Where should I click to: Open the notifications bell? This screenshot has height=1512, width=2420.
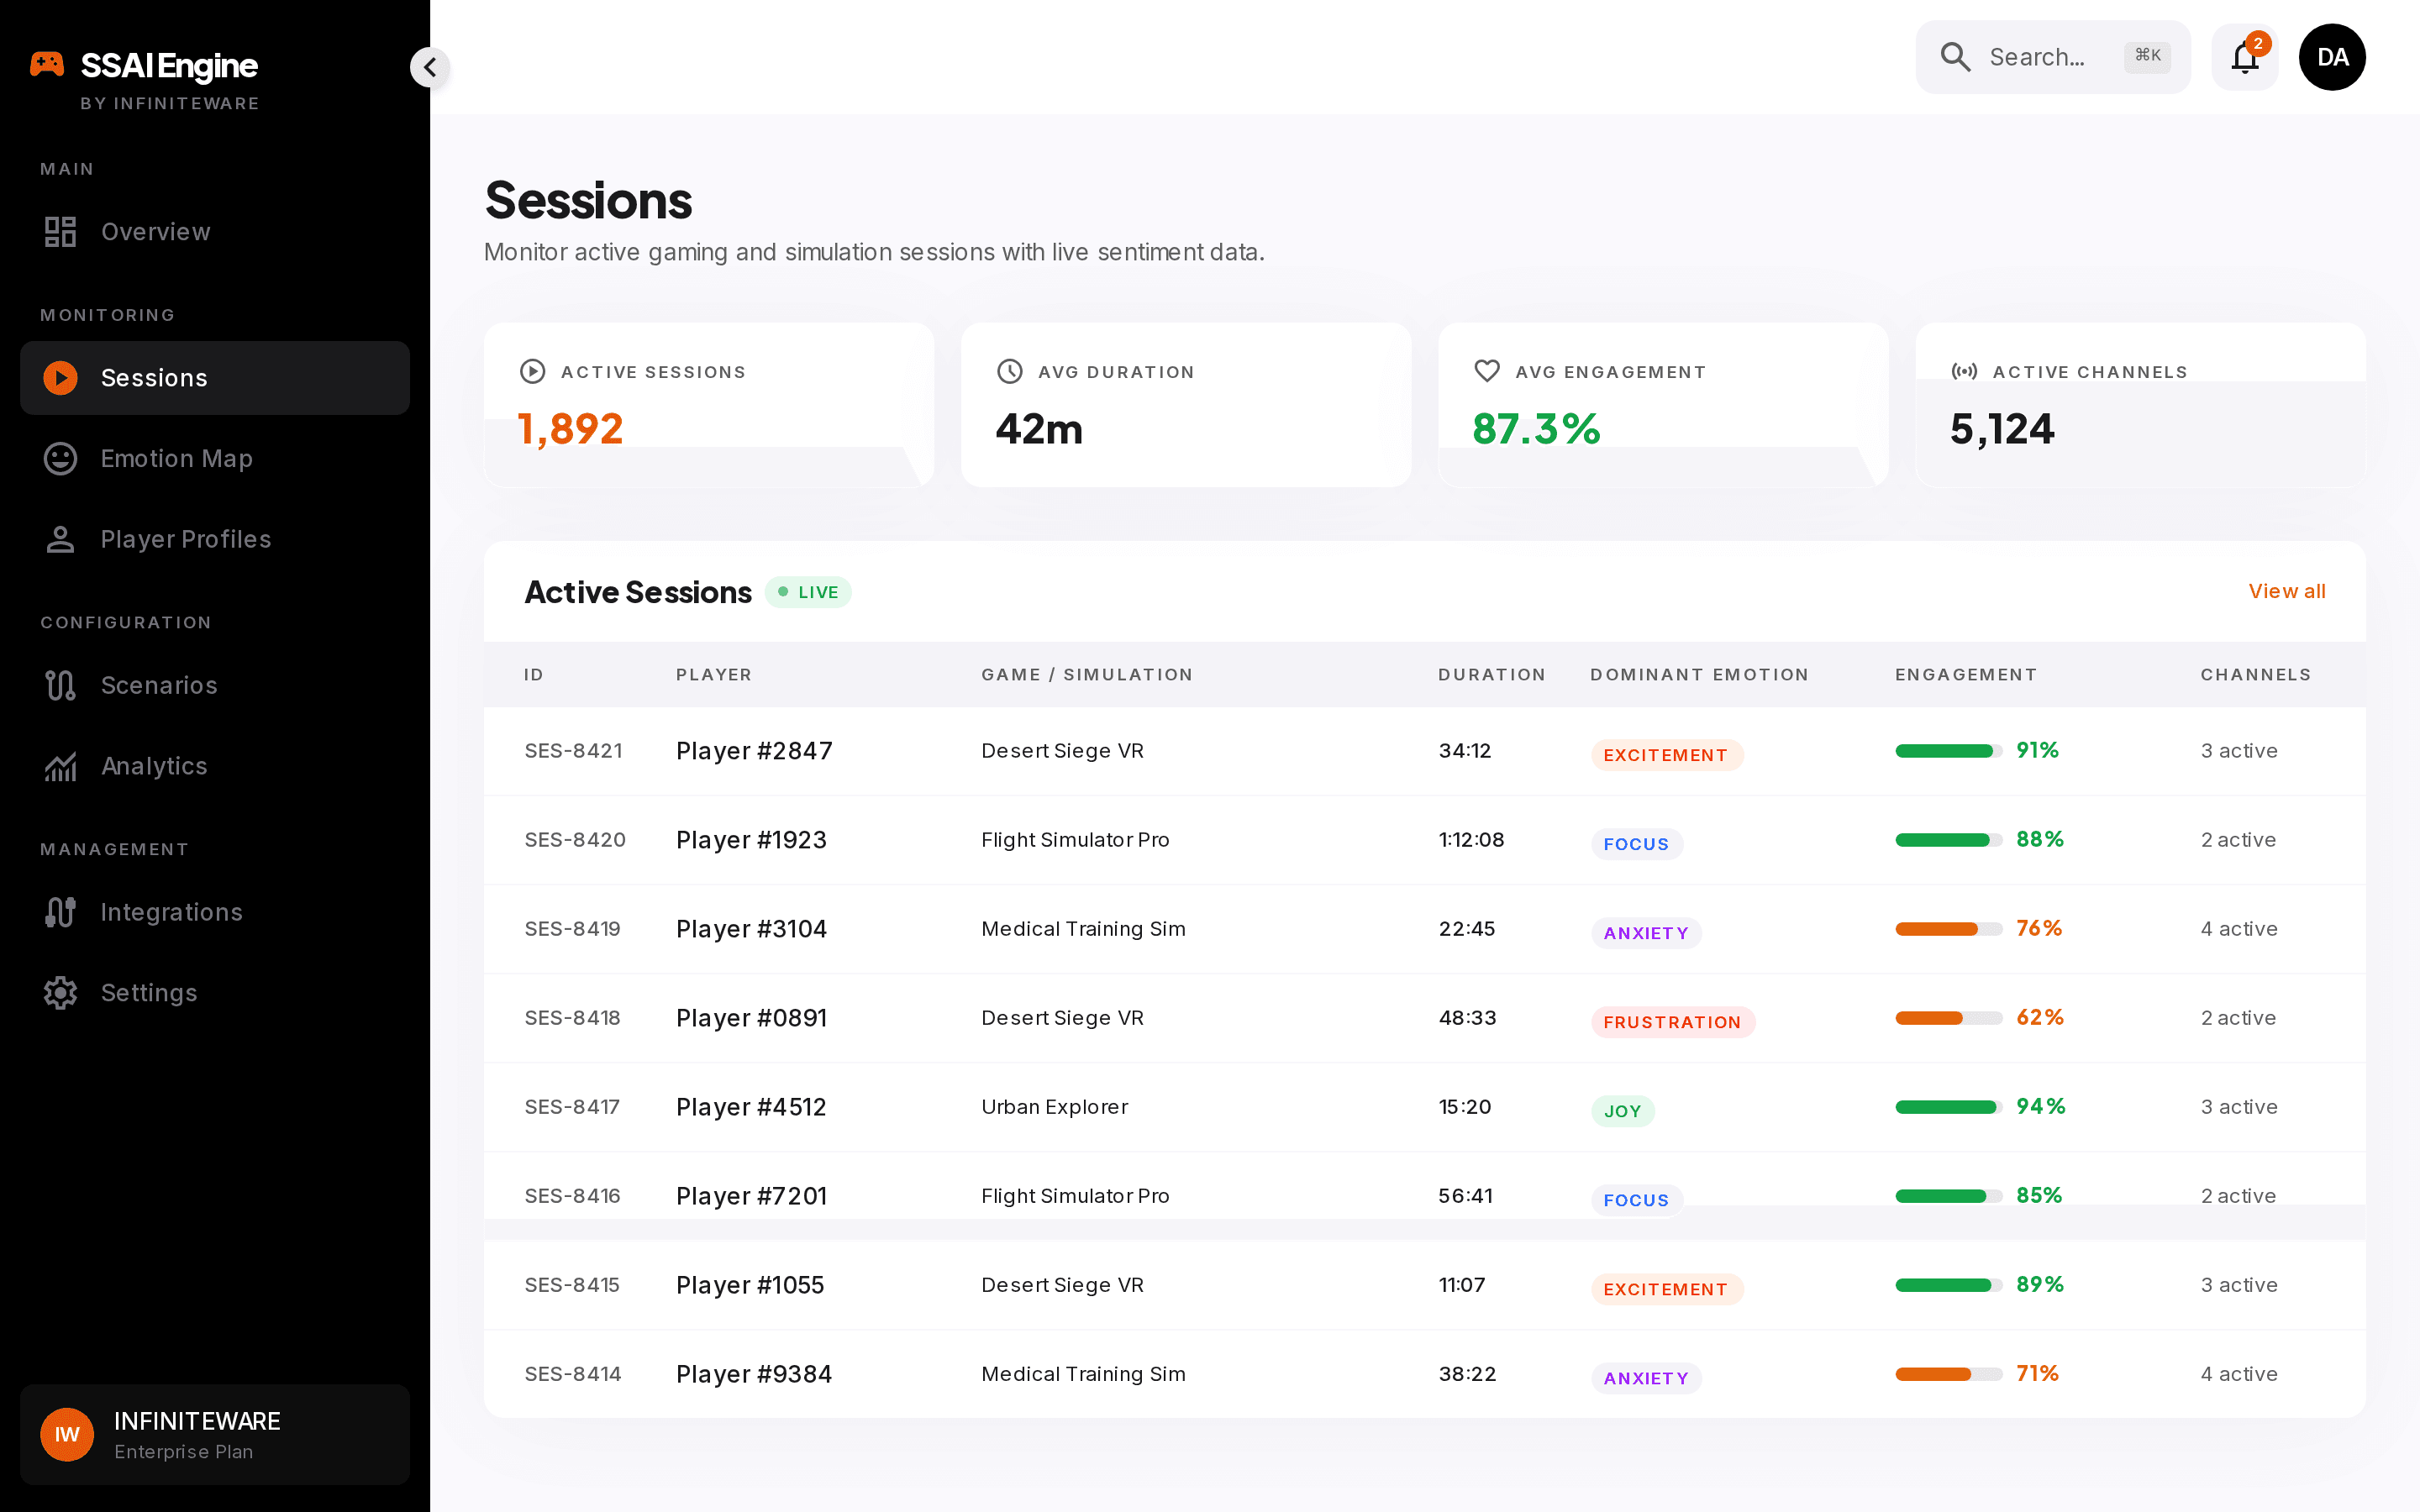[x=2245, y=57]
